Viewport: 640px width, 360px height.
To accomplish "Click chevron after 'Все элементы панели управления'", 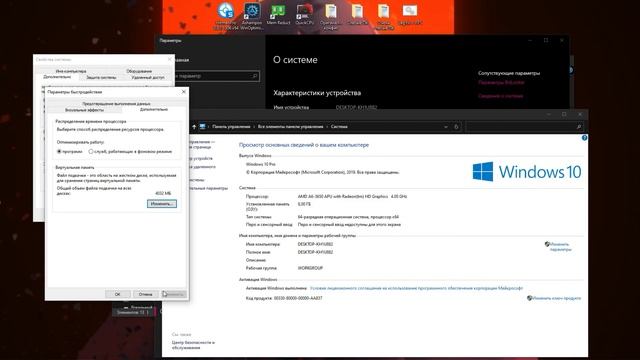I will pos(327,127).
